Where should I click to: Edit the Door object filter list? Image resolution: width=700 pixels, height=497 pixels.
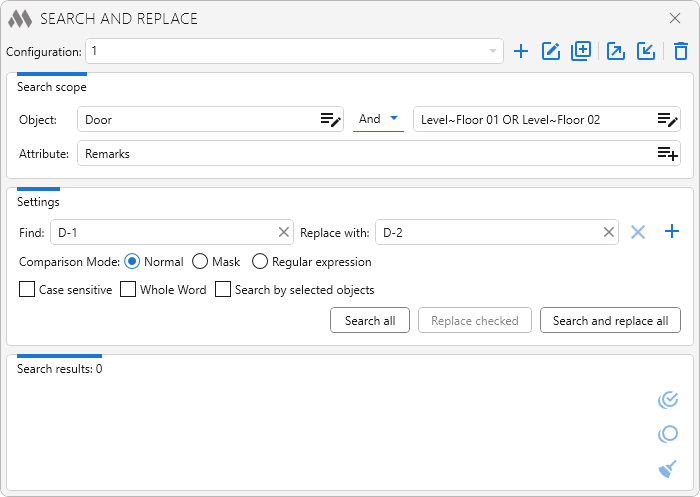point(330,120)
